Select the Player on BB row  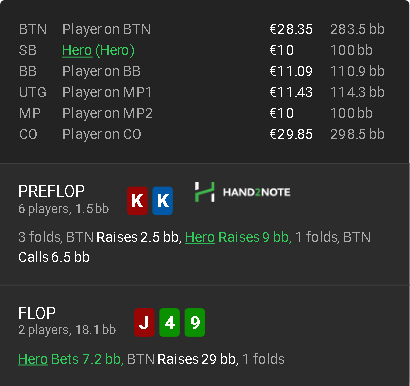(202, 71)
